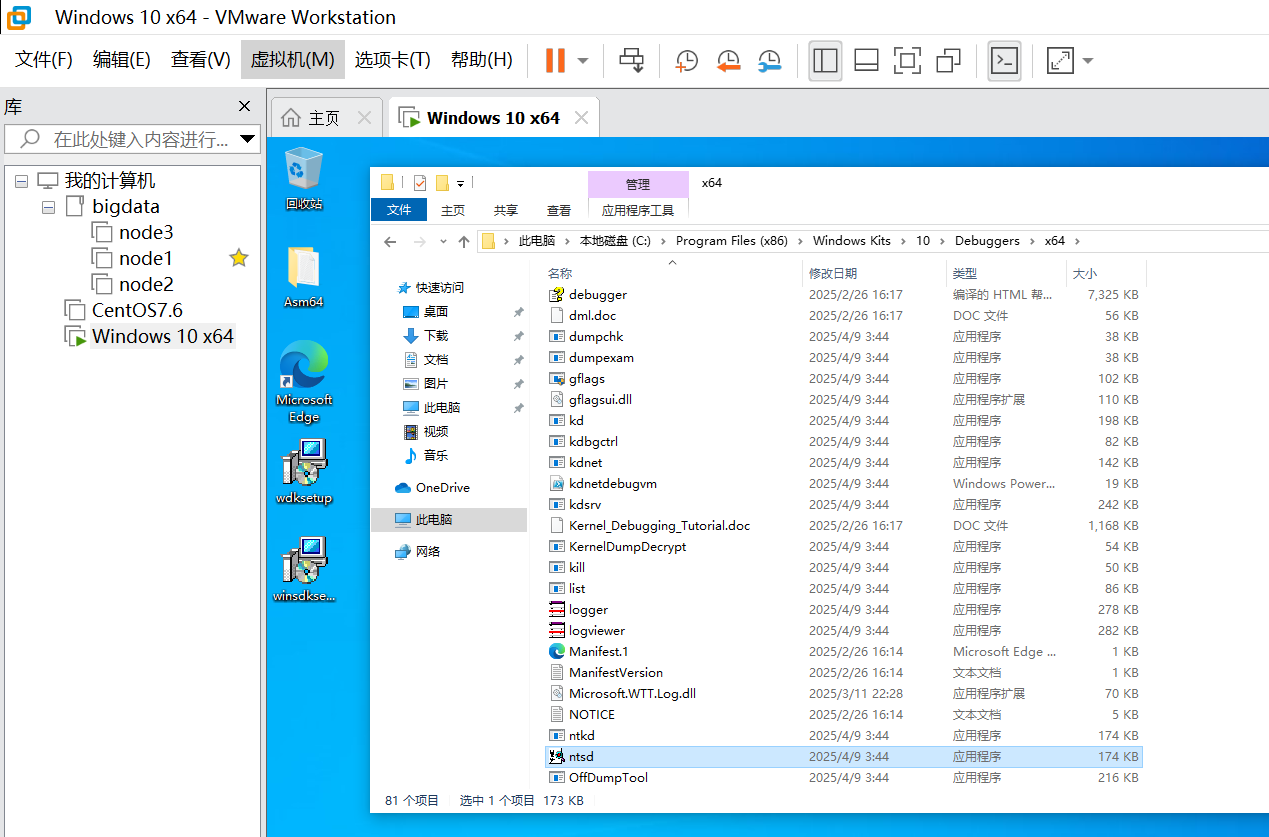
Task: Launch the Microsoft Edge desktop shortcut
Action: point(304,382)
